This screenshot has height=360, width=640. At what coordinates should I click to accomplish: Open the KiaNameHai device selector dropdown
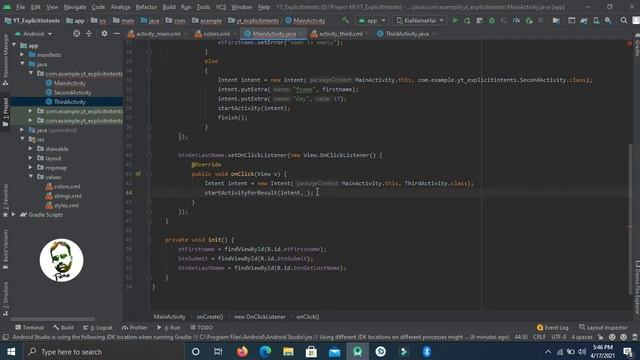tap(420, 20)
